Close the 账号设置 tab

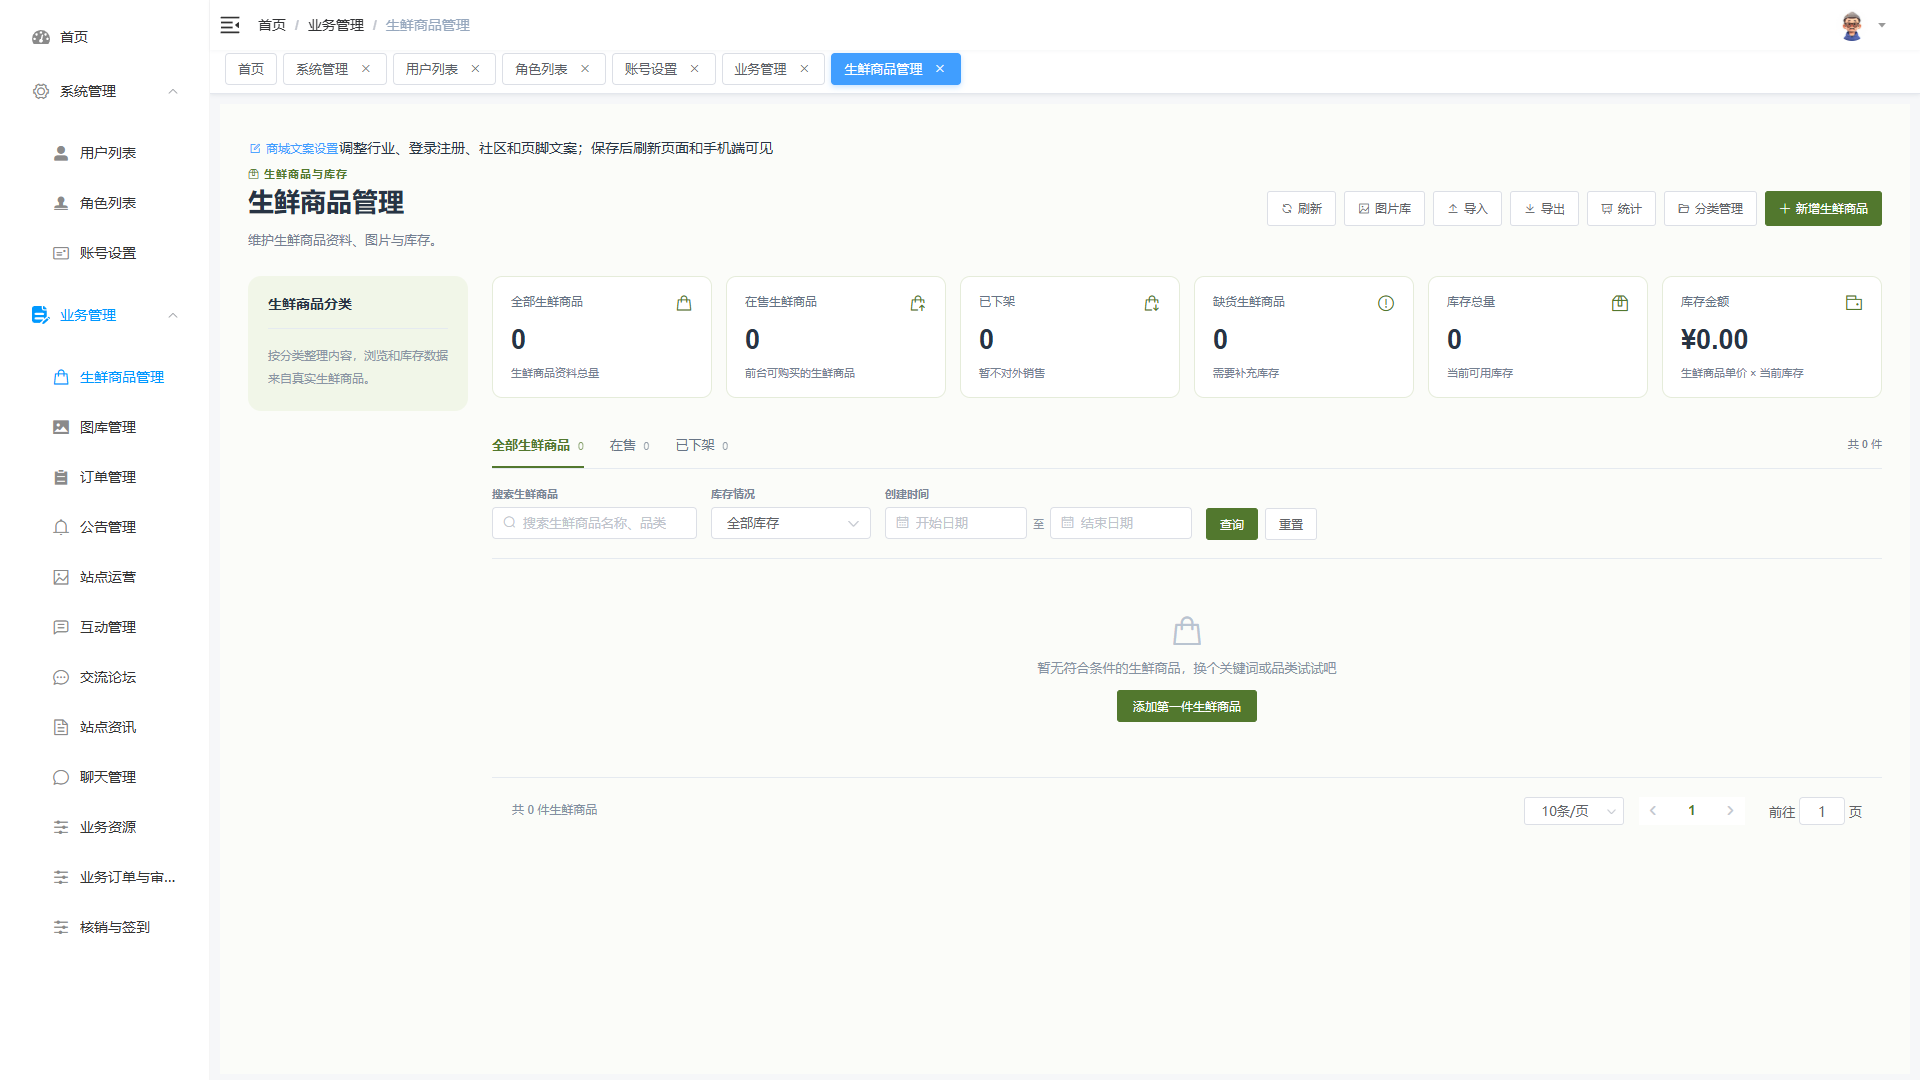click(694, 69)
